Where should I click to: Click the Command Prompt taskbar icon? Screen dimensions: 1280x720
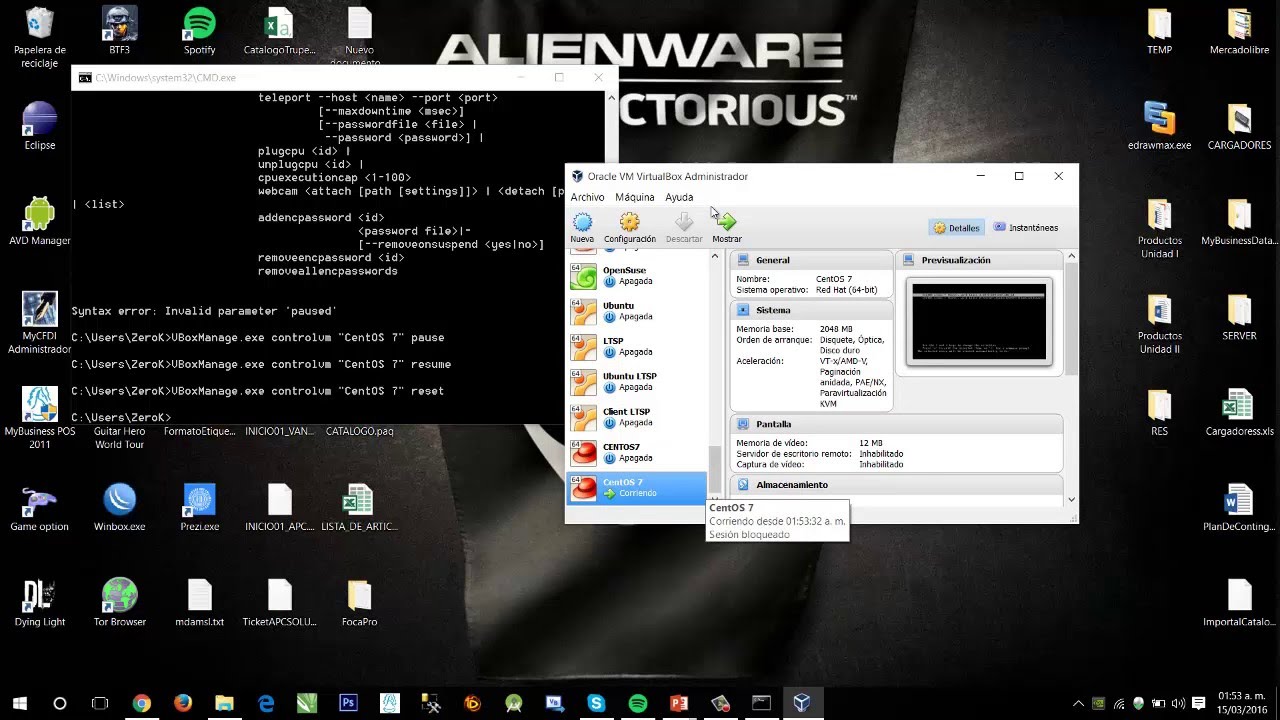761,704
